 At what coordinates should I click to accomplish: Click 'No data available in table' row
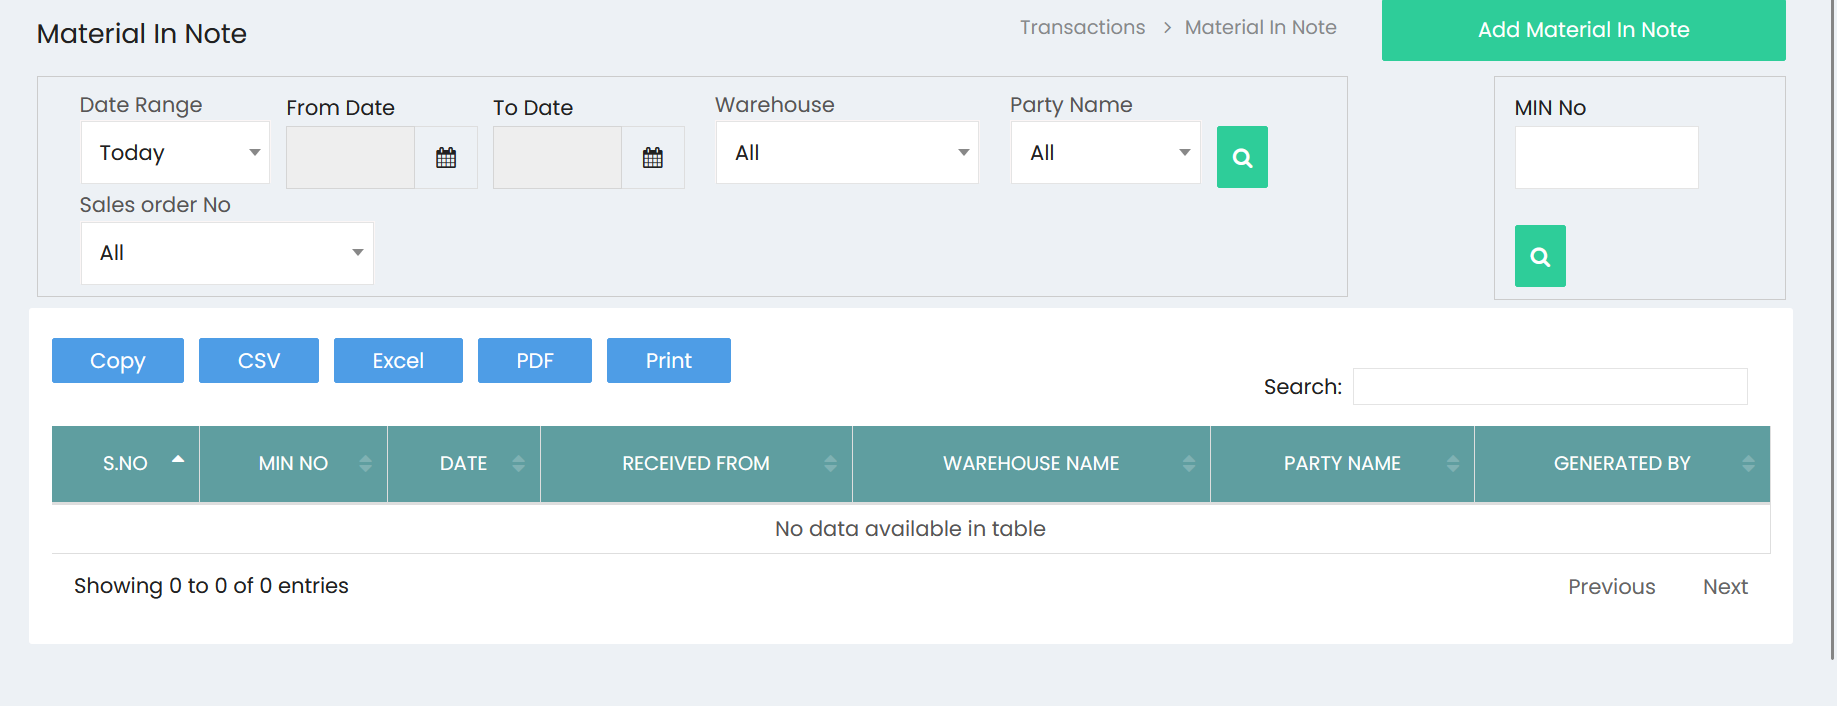911,529
